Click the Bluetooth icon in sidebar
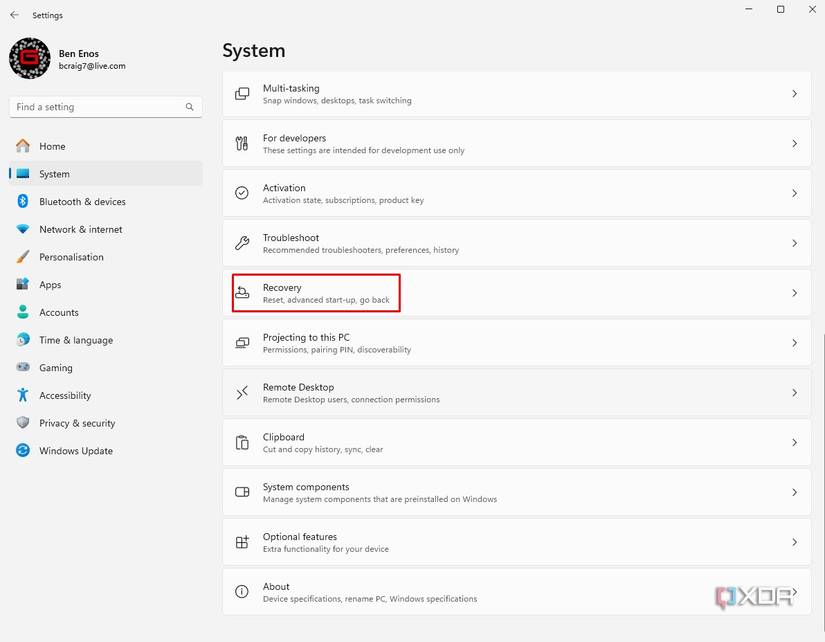 (x=23, y=201)
